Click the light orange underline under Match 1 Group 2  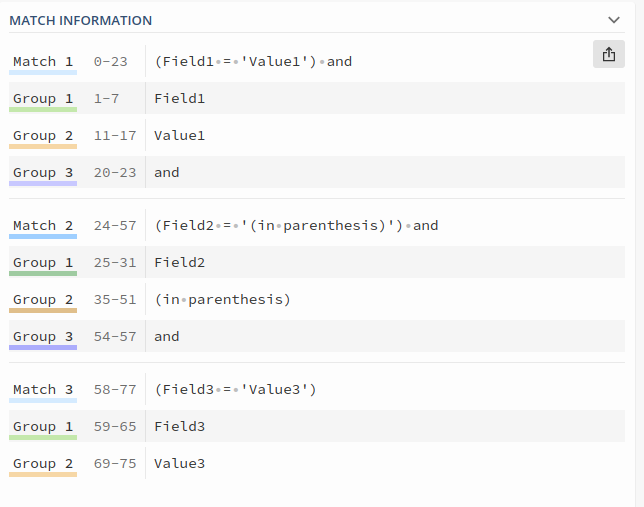pos(43,146)
